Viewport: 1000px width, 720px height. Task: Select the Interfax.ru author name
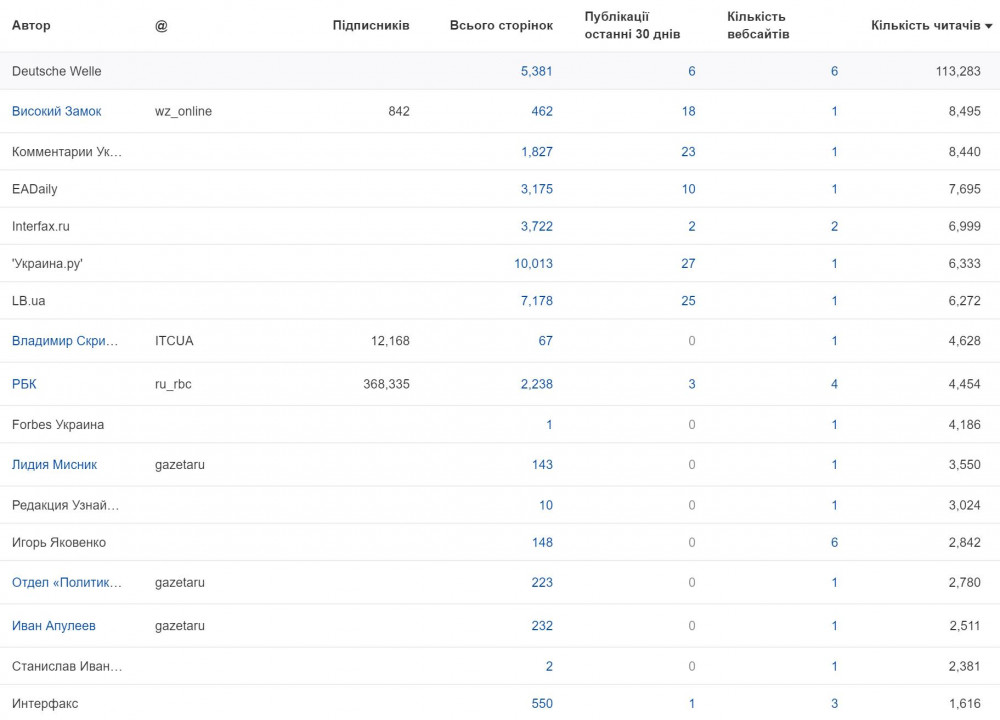(x=41, y=226)
